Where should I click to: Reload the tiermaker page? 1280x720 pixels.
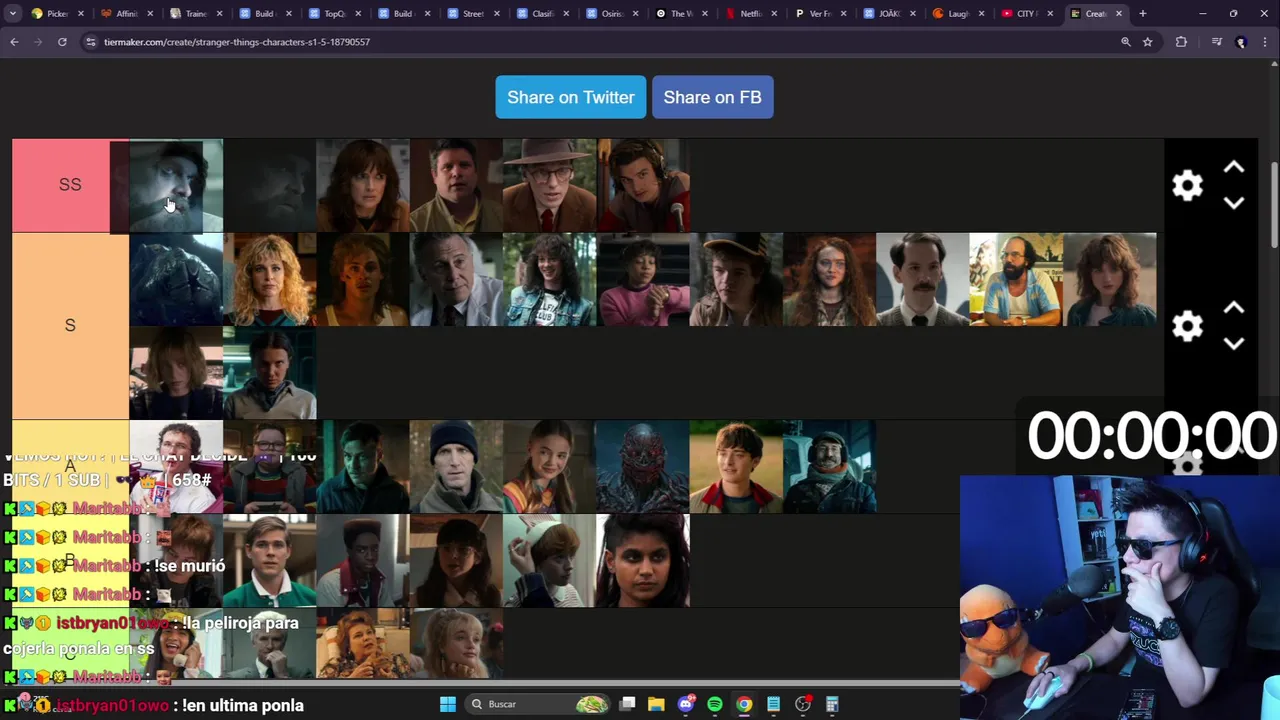[62, 42]
